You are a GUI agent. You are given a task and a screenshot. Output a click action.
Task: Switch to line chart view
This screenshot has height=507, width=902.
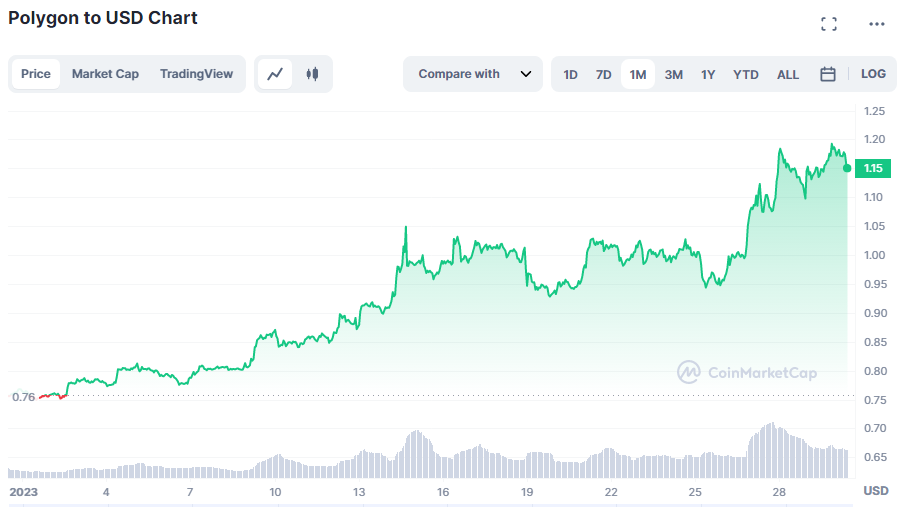(x=275, y=74)
